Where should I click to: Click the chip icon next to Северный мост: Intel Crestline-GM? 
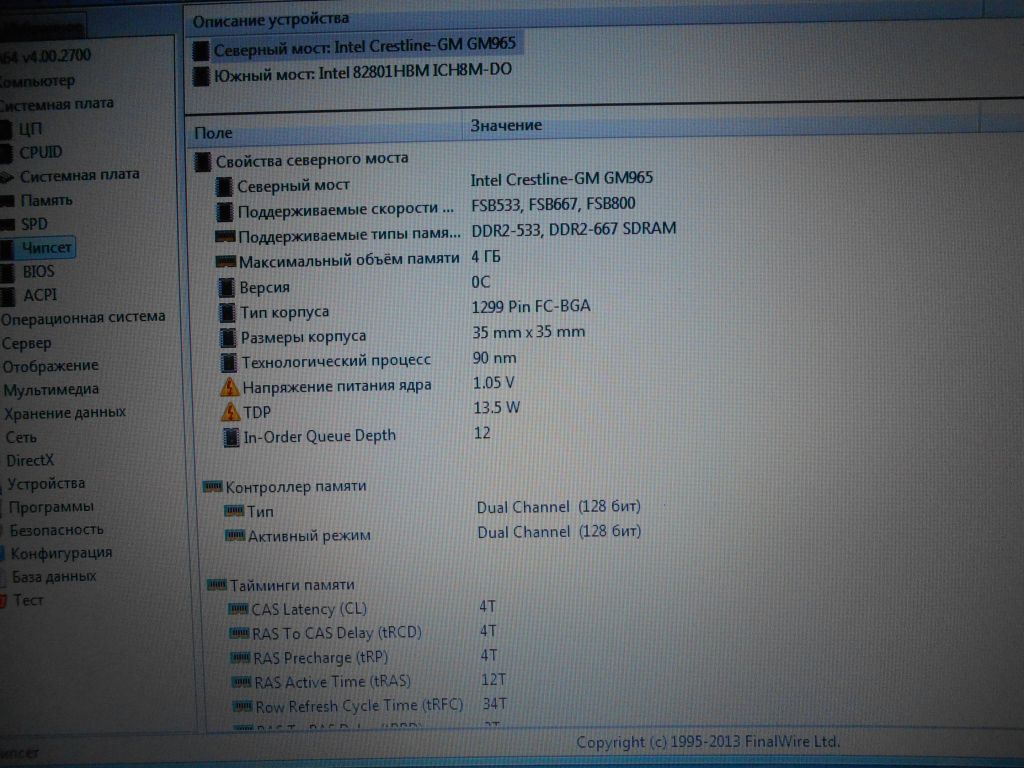pos(201,50)
